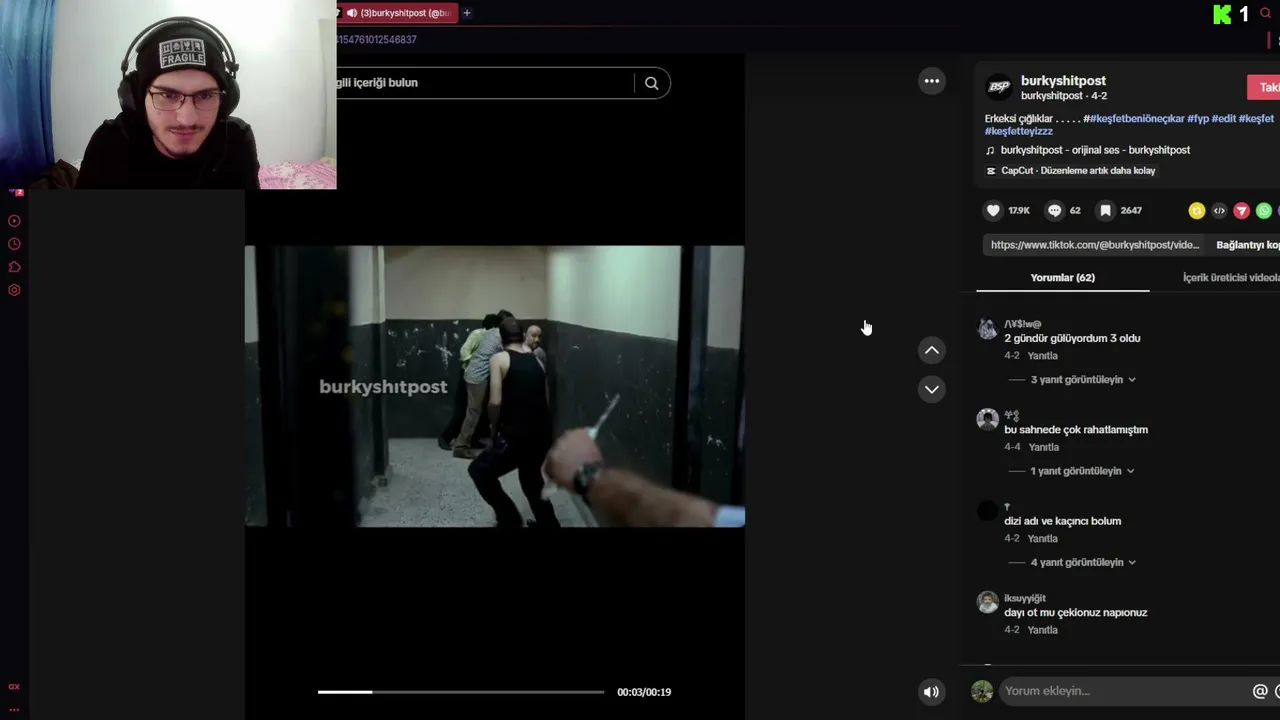
Task: Click the music note original sound icon
Action: tap(990, 150)
